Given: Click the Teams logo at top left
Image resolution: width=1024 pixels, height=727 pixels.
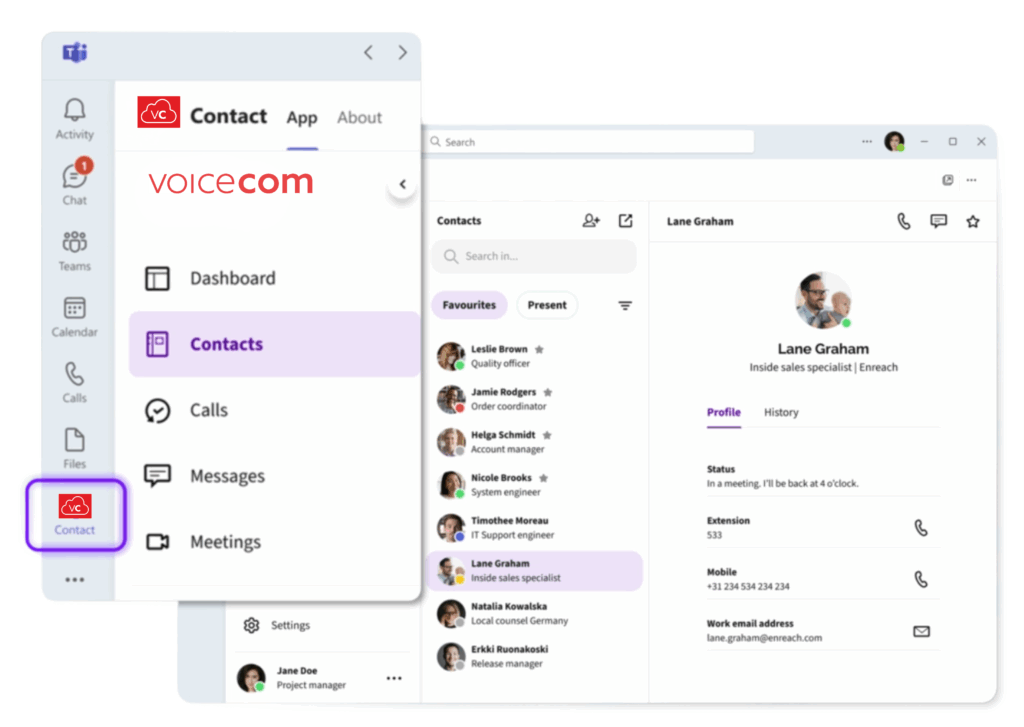Looking at the screenshot, I should [x=75, y=52].
